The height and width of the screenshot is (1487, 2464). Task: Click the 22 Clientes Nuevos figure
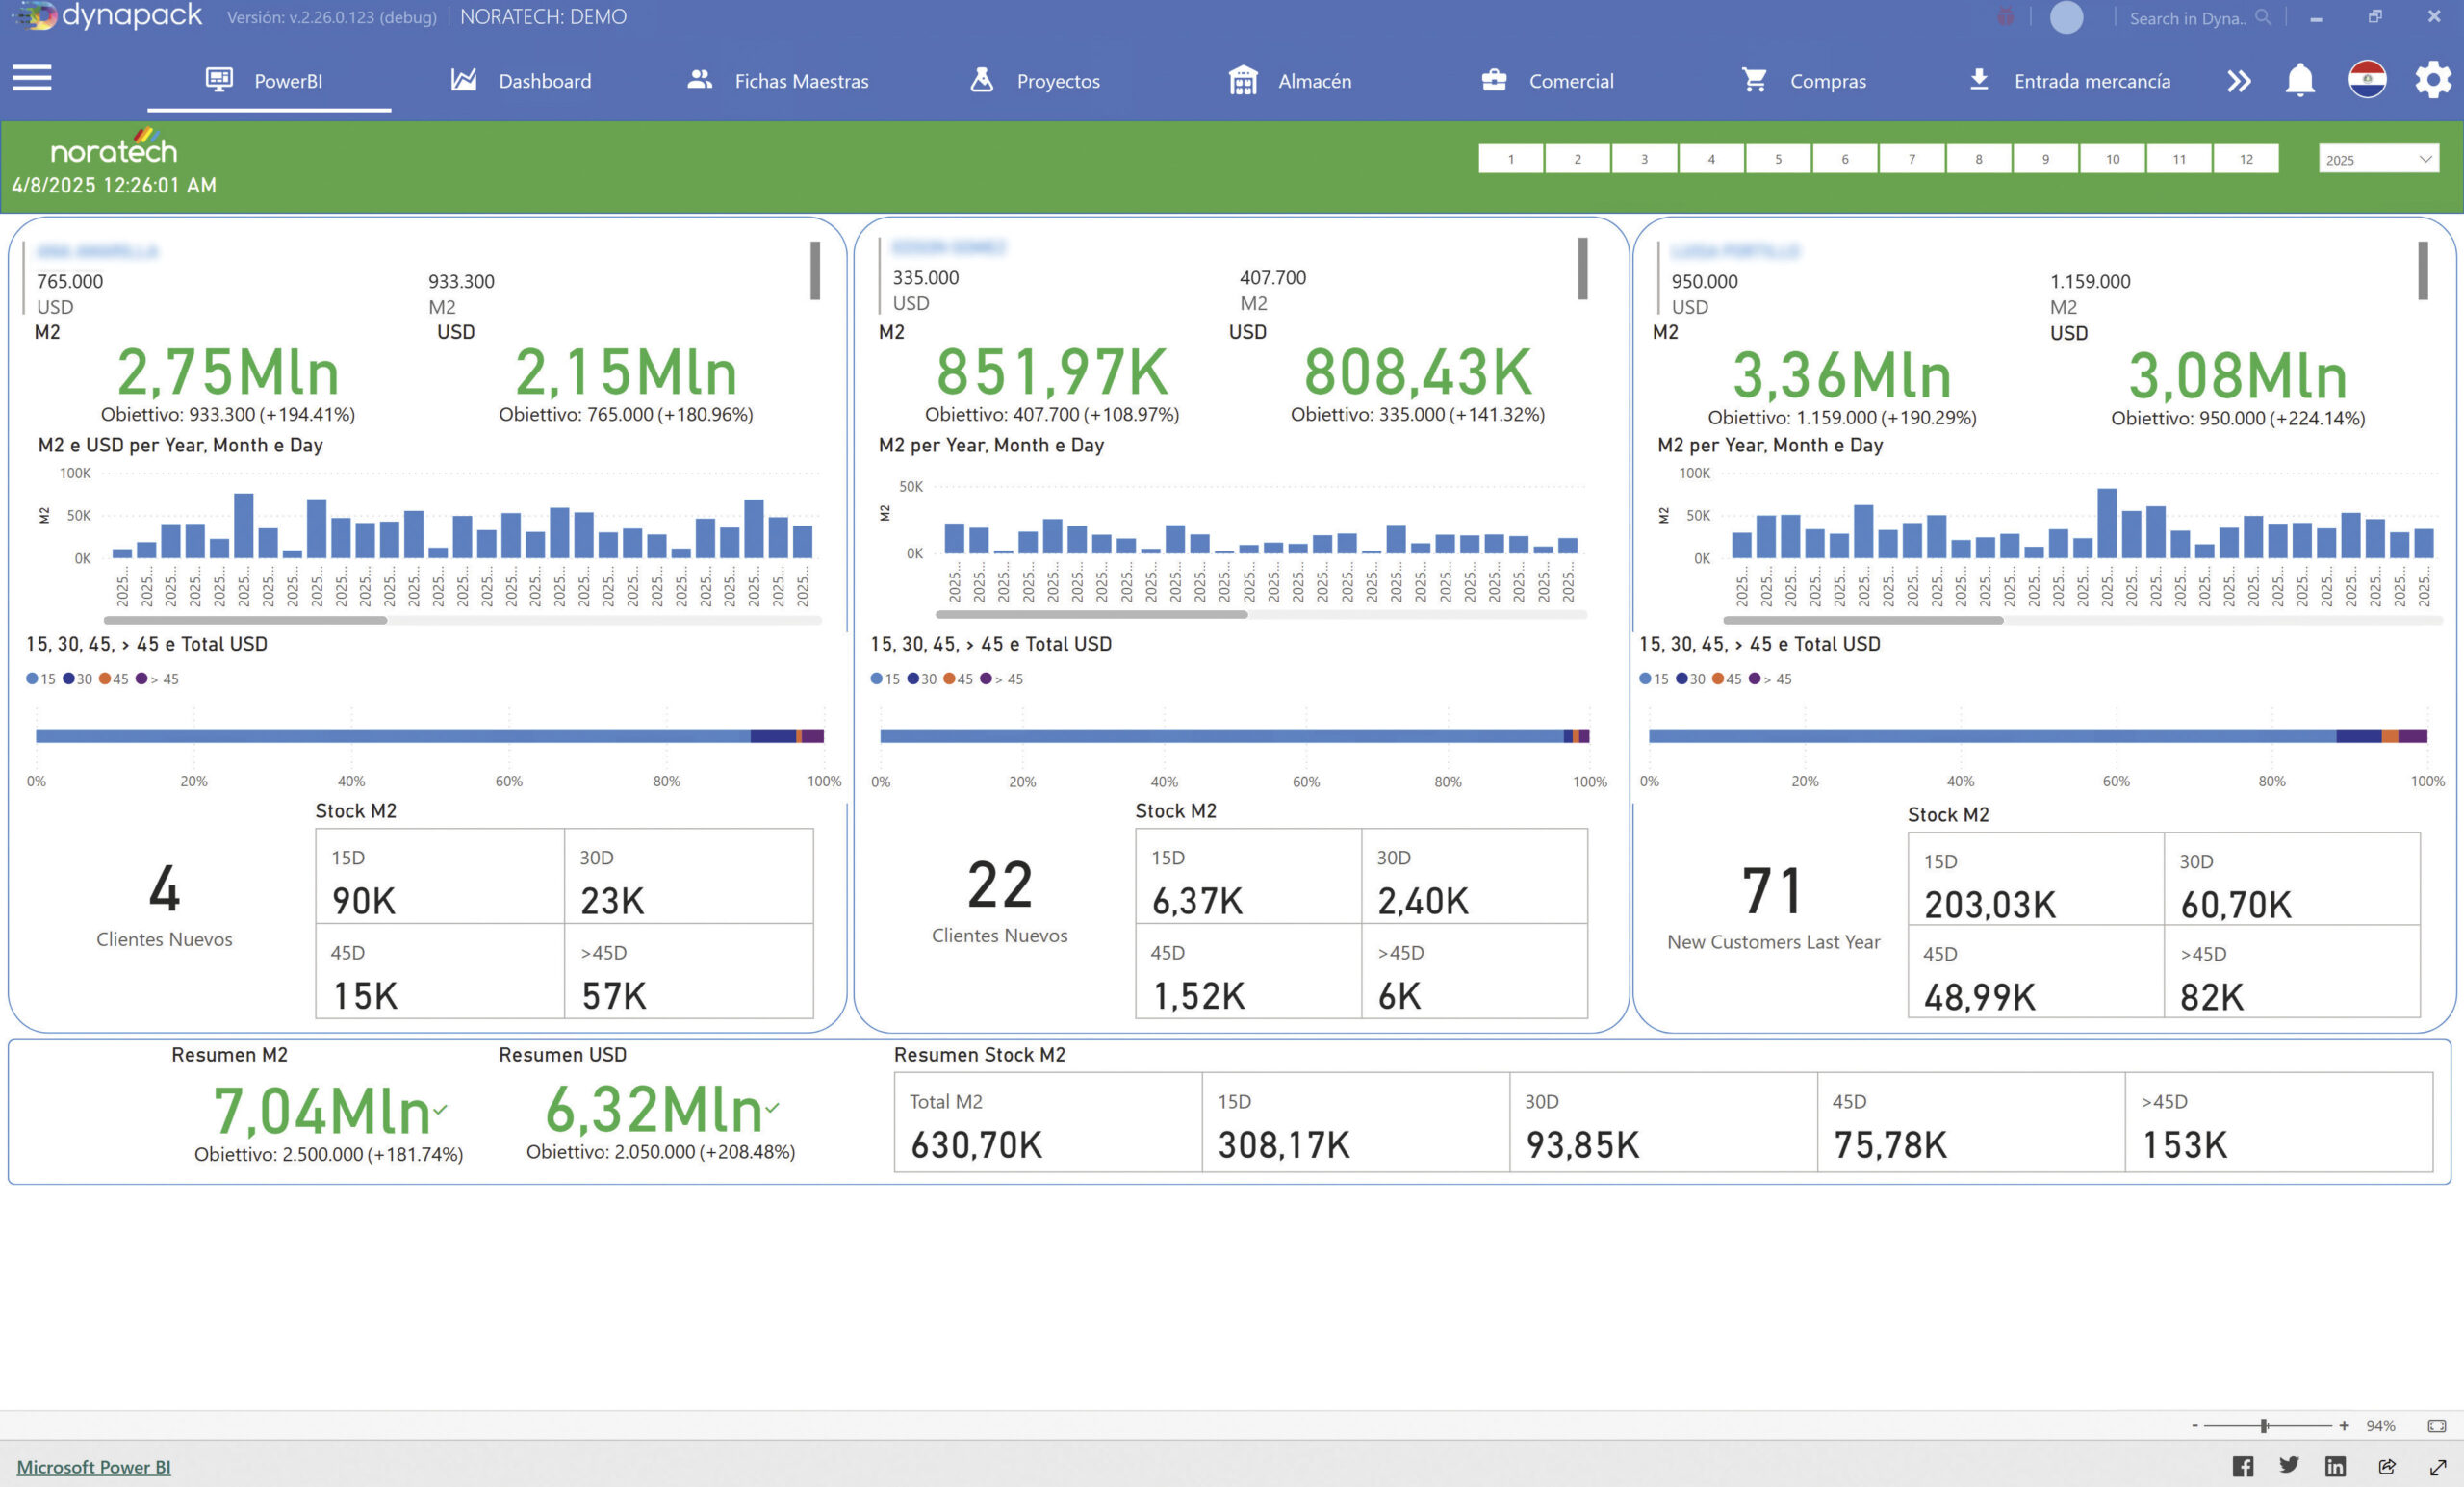999,885
